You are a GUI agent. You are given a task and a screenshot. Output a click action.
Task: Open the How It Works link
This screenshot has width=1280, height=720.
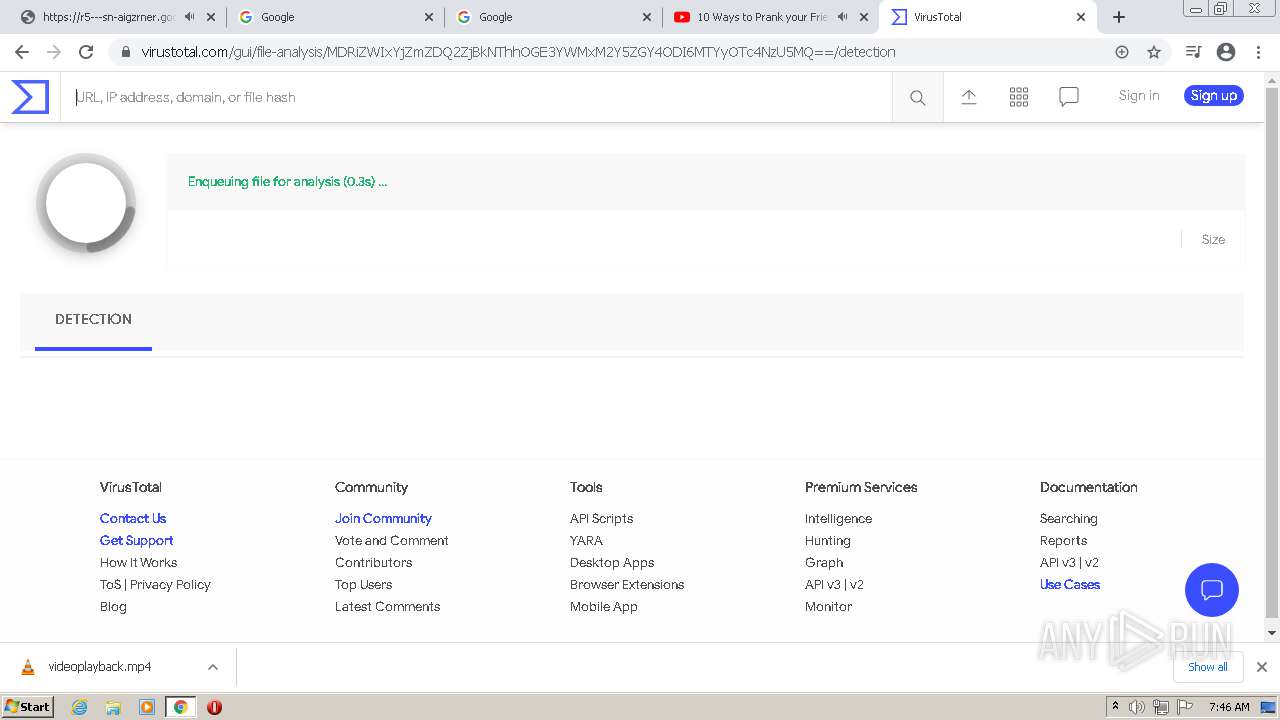(138, 562)
